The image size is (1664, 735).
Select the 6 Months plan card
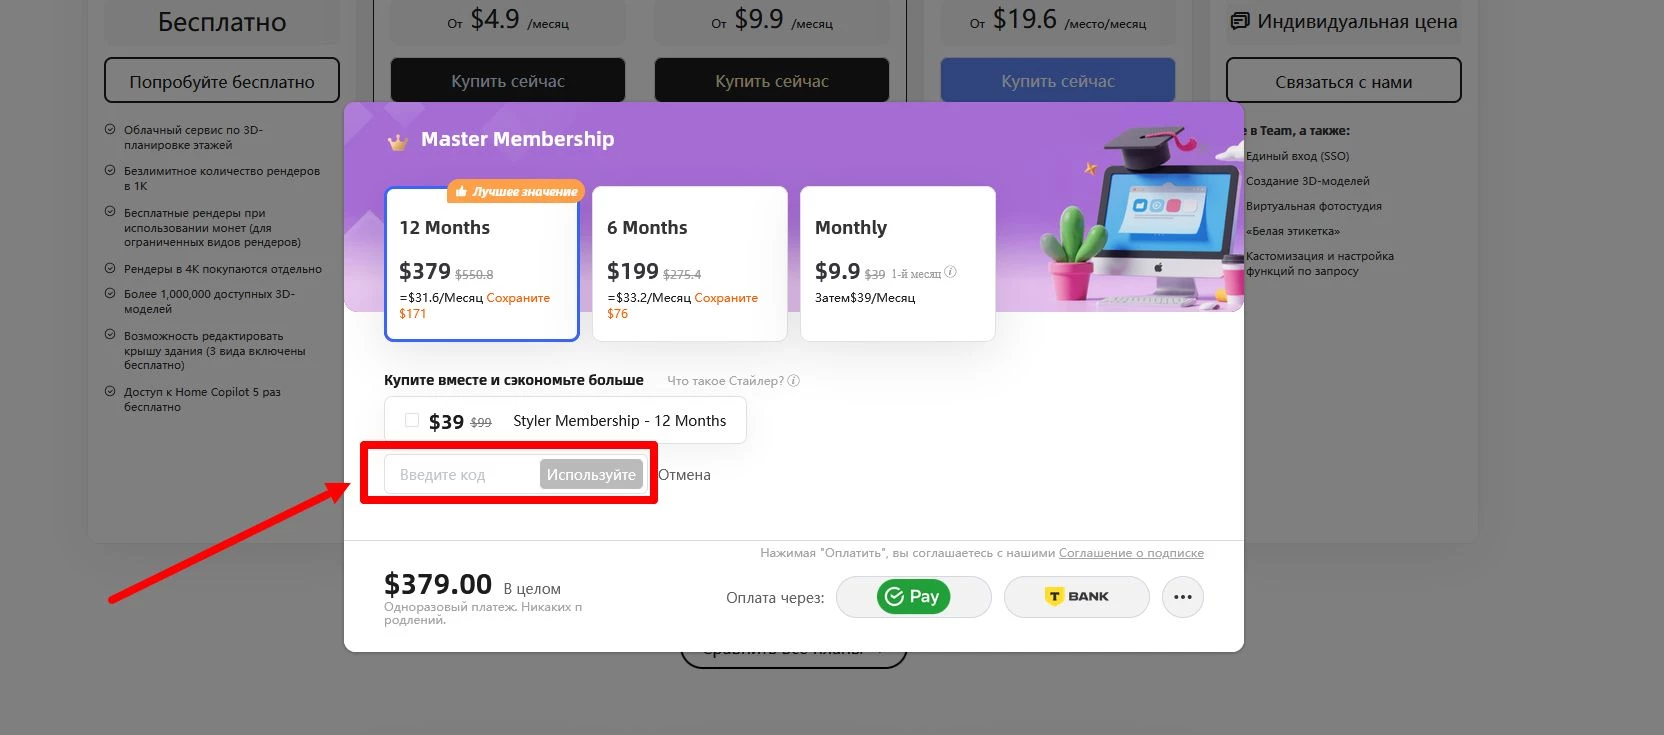pyautogui.click(x=690, y=264)
